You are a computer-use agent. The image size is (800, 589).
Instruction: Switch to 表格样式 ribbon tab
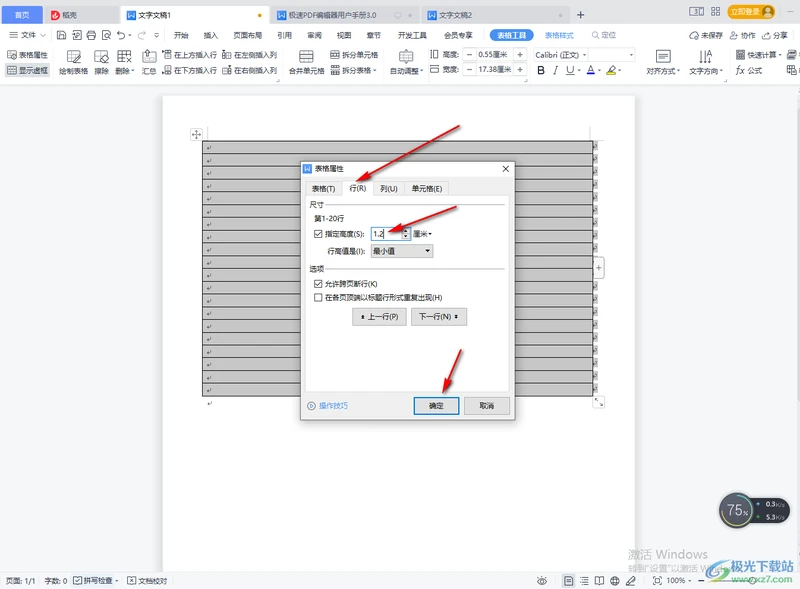click(559, 35)
